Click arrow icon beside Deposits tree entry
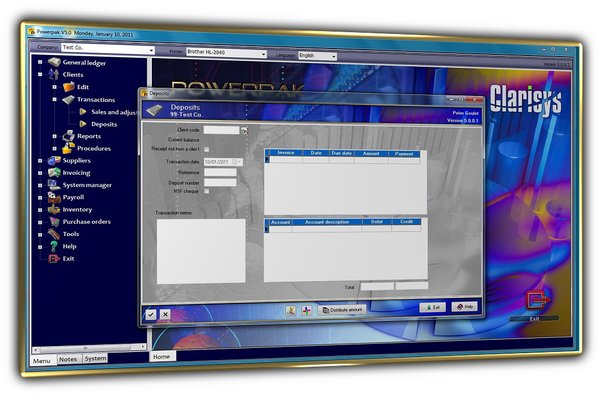This screenshot has width=600, height=400. click(x=83, y=124)
